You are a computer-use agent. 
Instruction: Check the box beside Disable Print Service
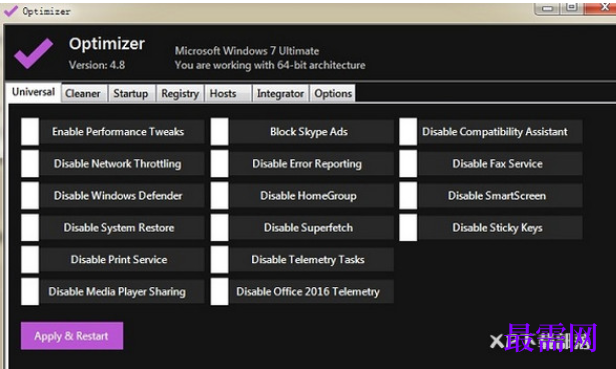(x=30, y=259)
